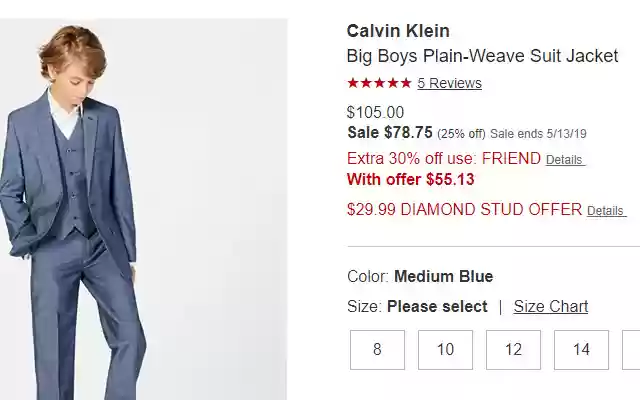
Task: Select size 14
Action: (x=581, y=350)
